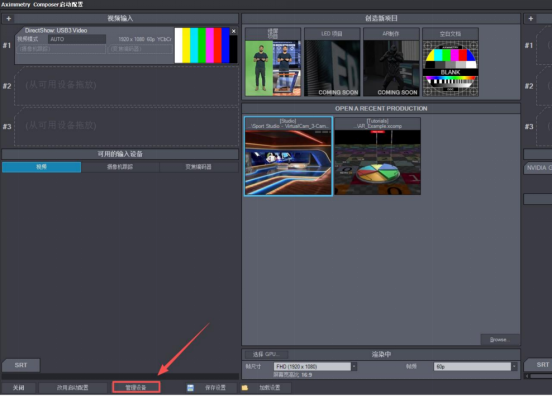Click the button between 关闭 and 管理设备
This screenshot has height=399, width=553.
pyautogui.click(x=73, y=388)
